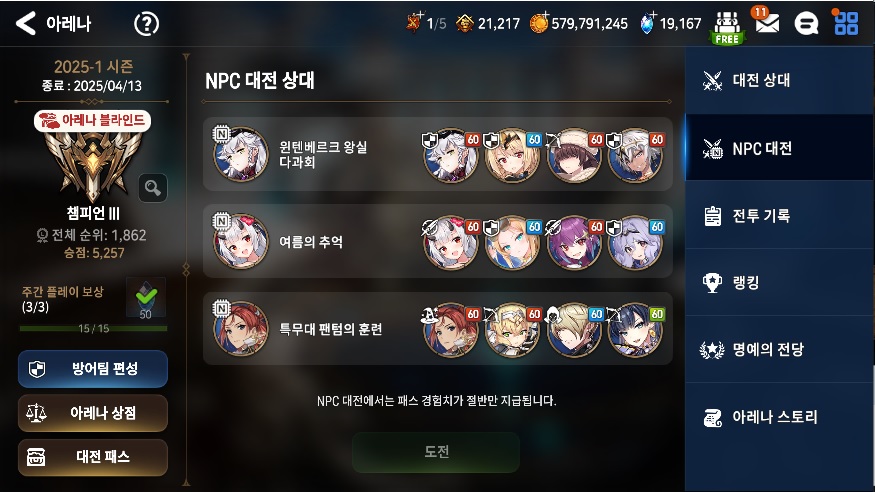Select the 대전 상대 tab

[779, 80]
